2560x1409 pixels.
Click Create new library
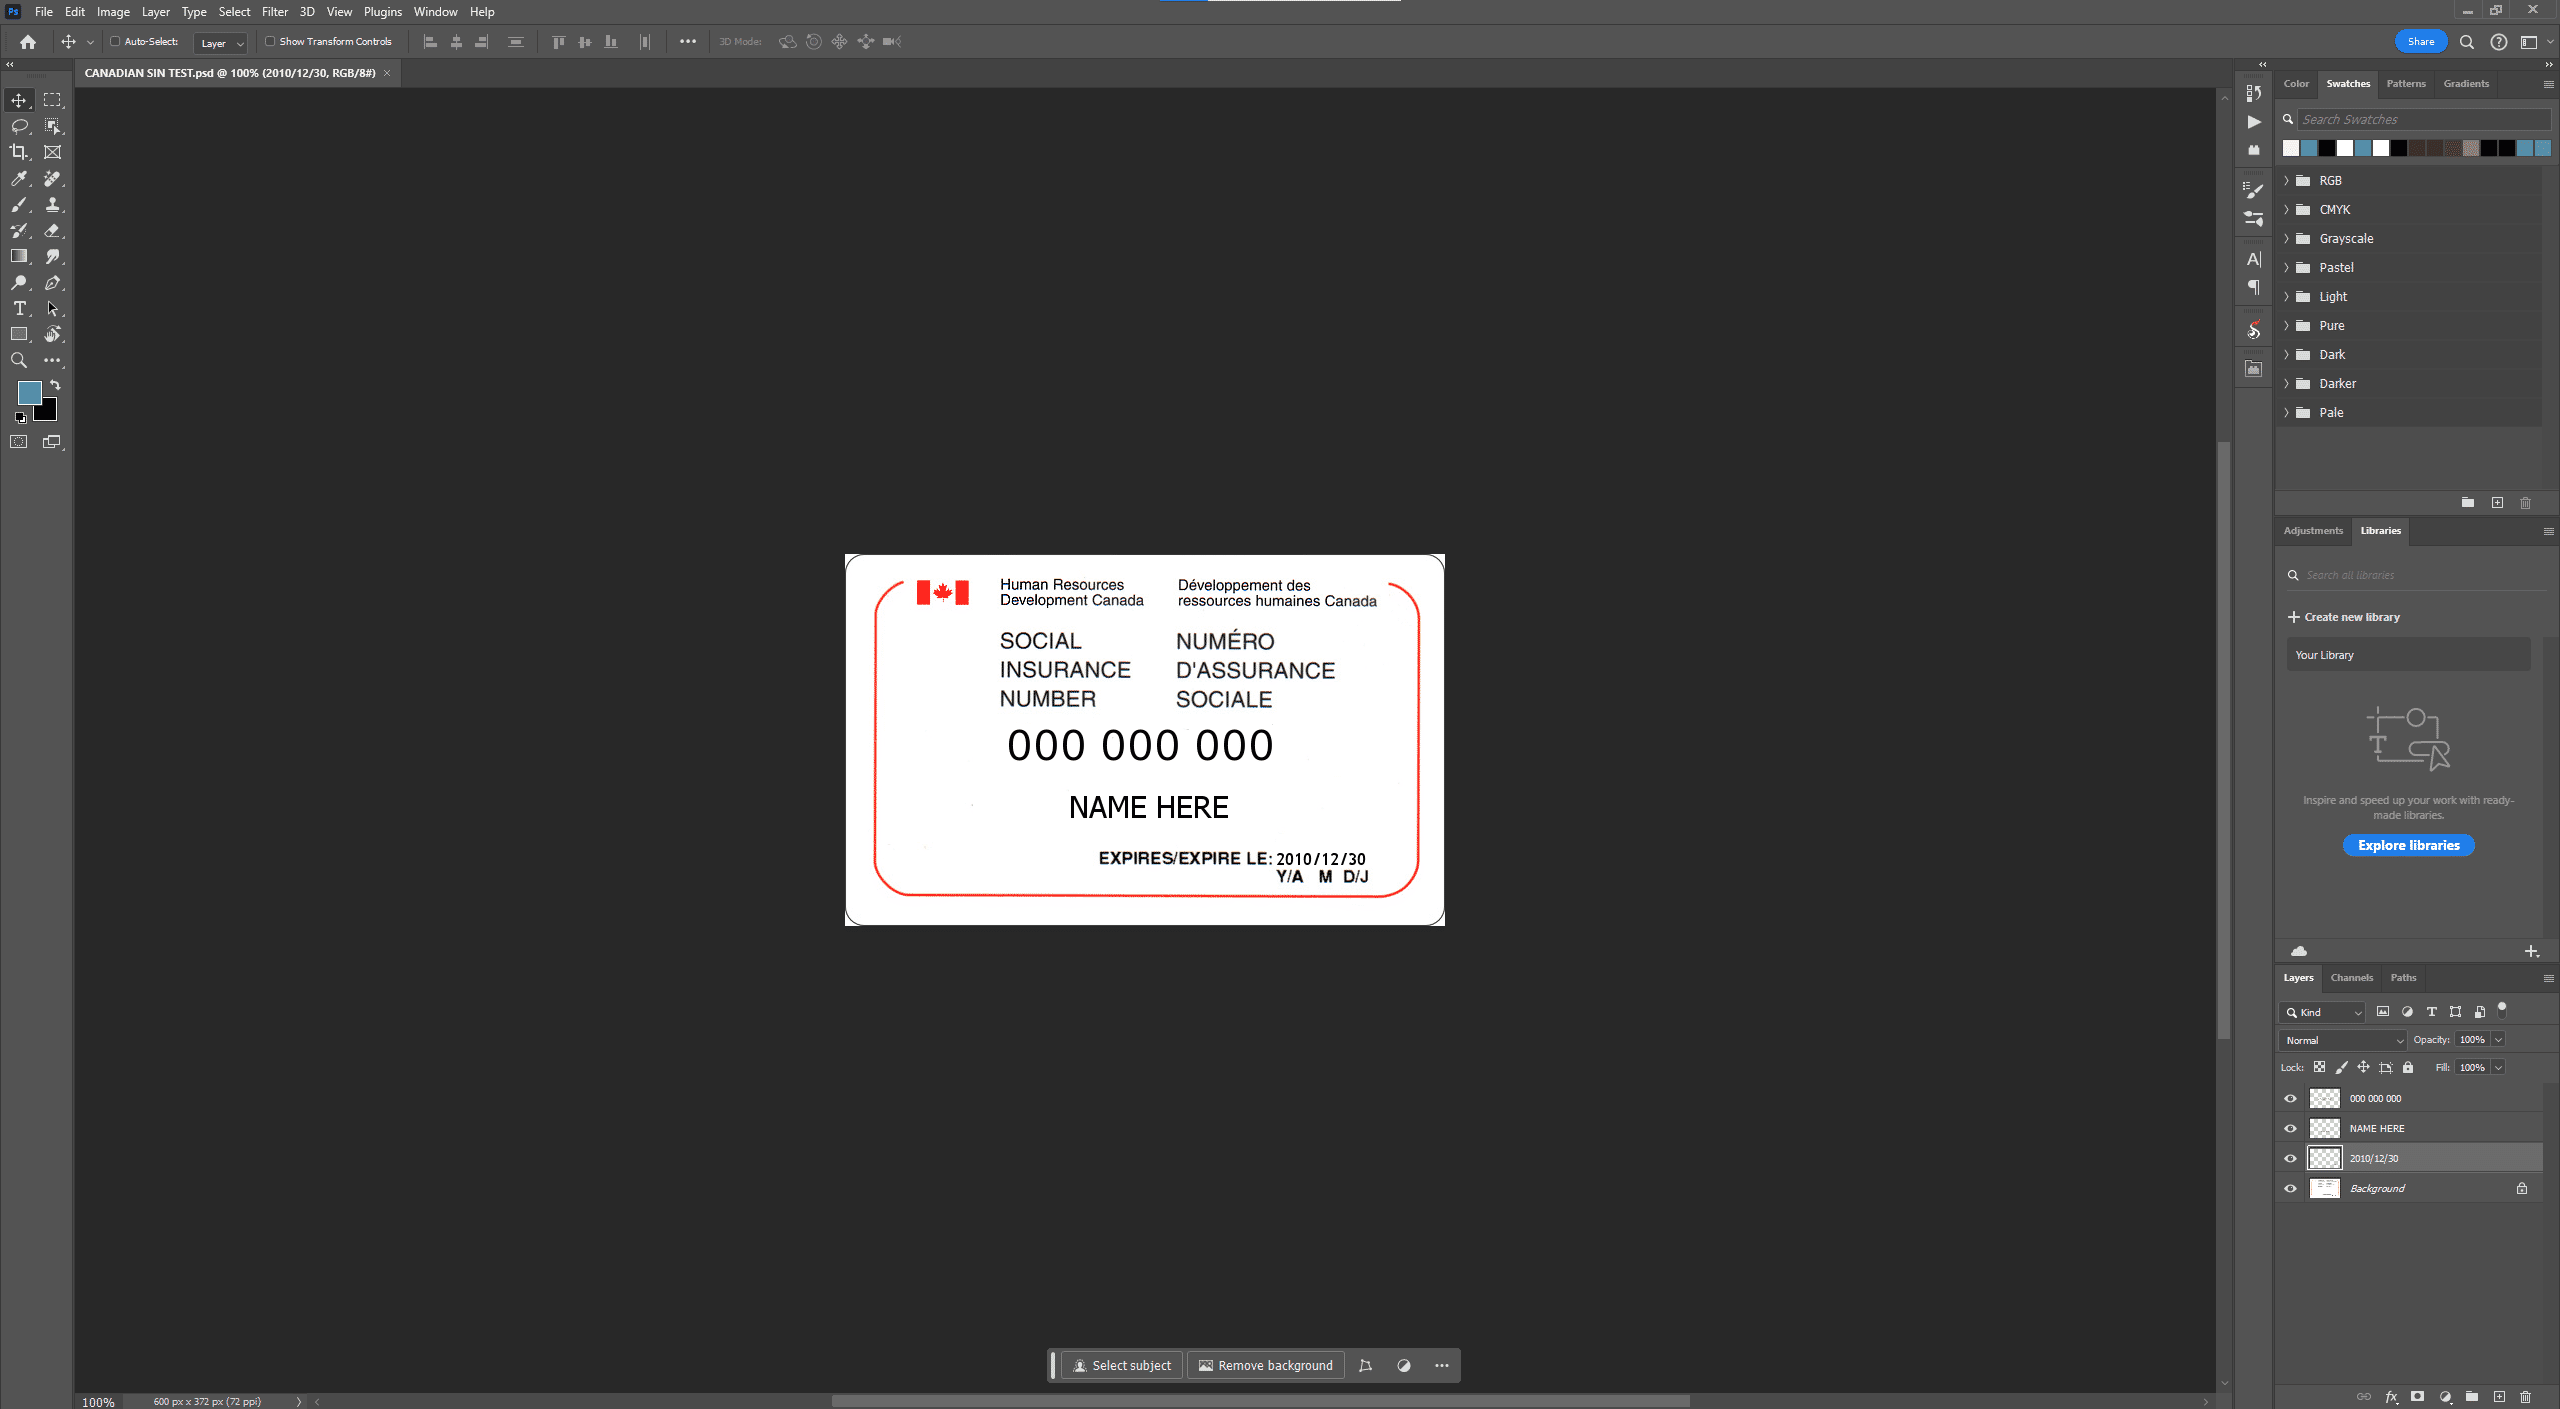tap(2344, 618)
